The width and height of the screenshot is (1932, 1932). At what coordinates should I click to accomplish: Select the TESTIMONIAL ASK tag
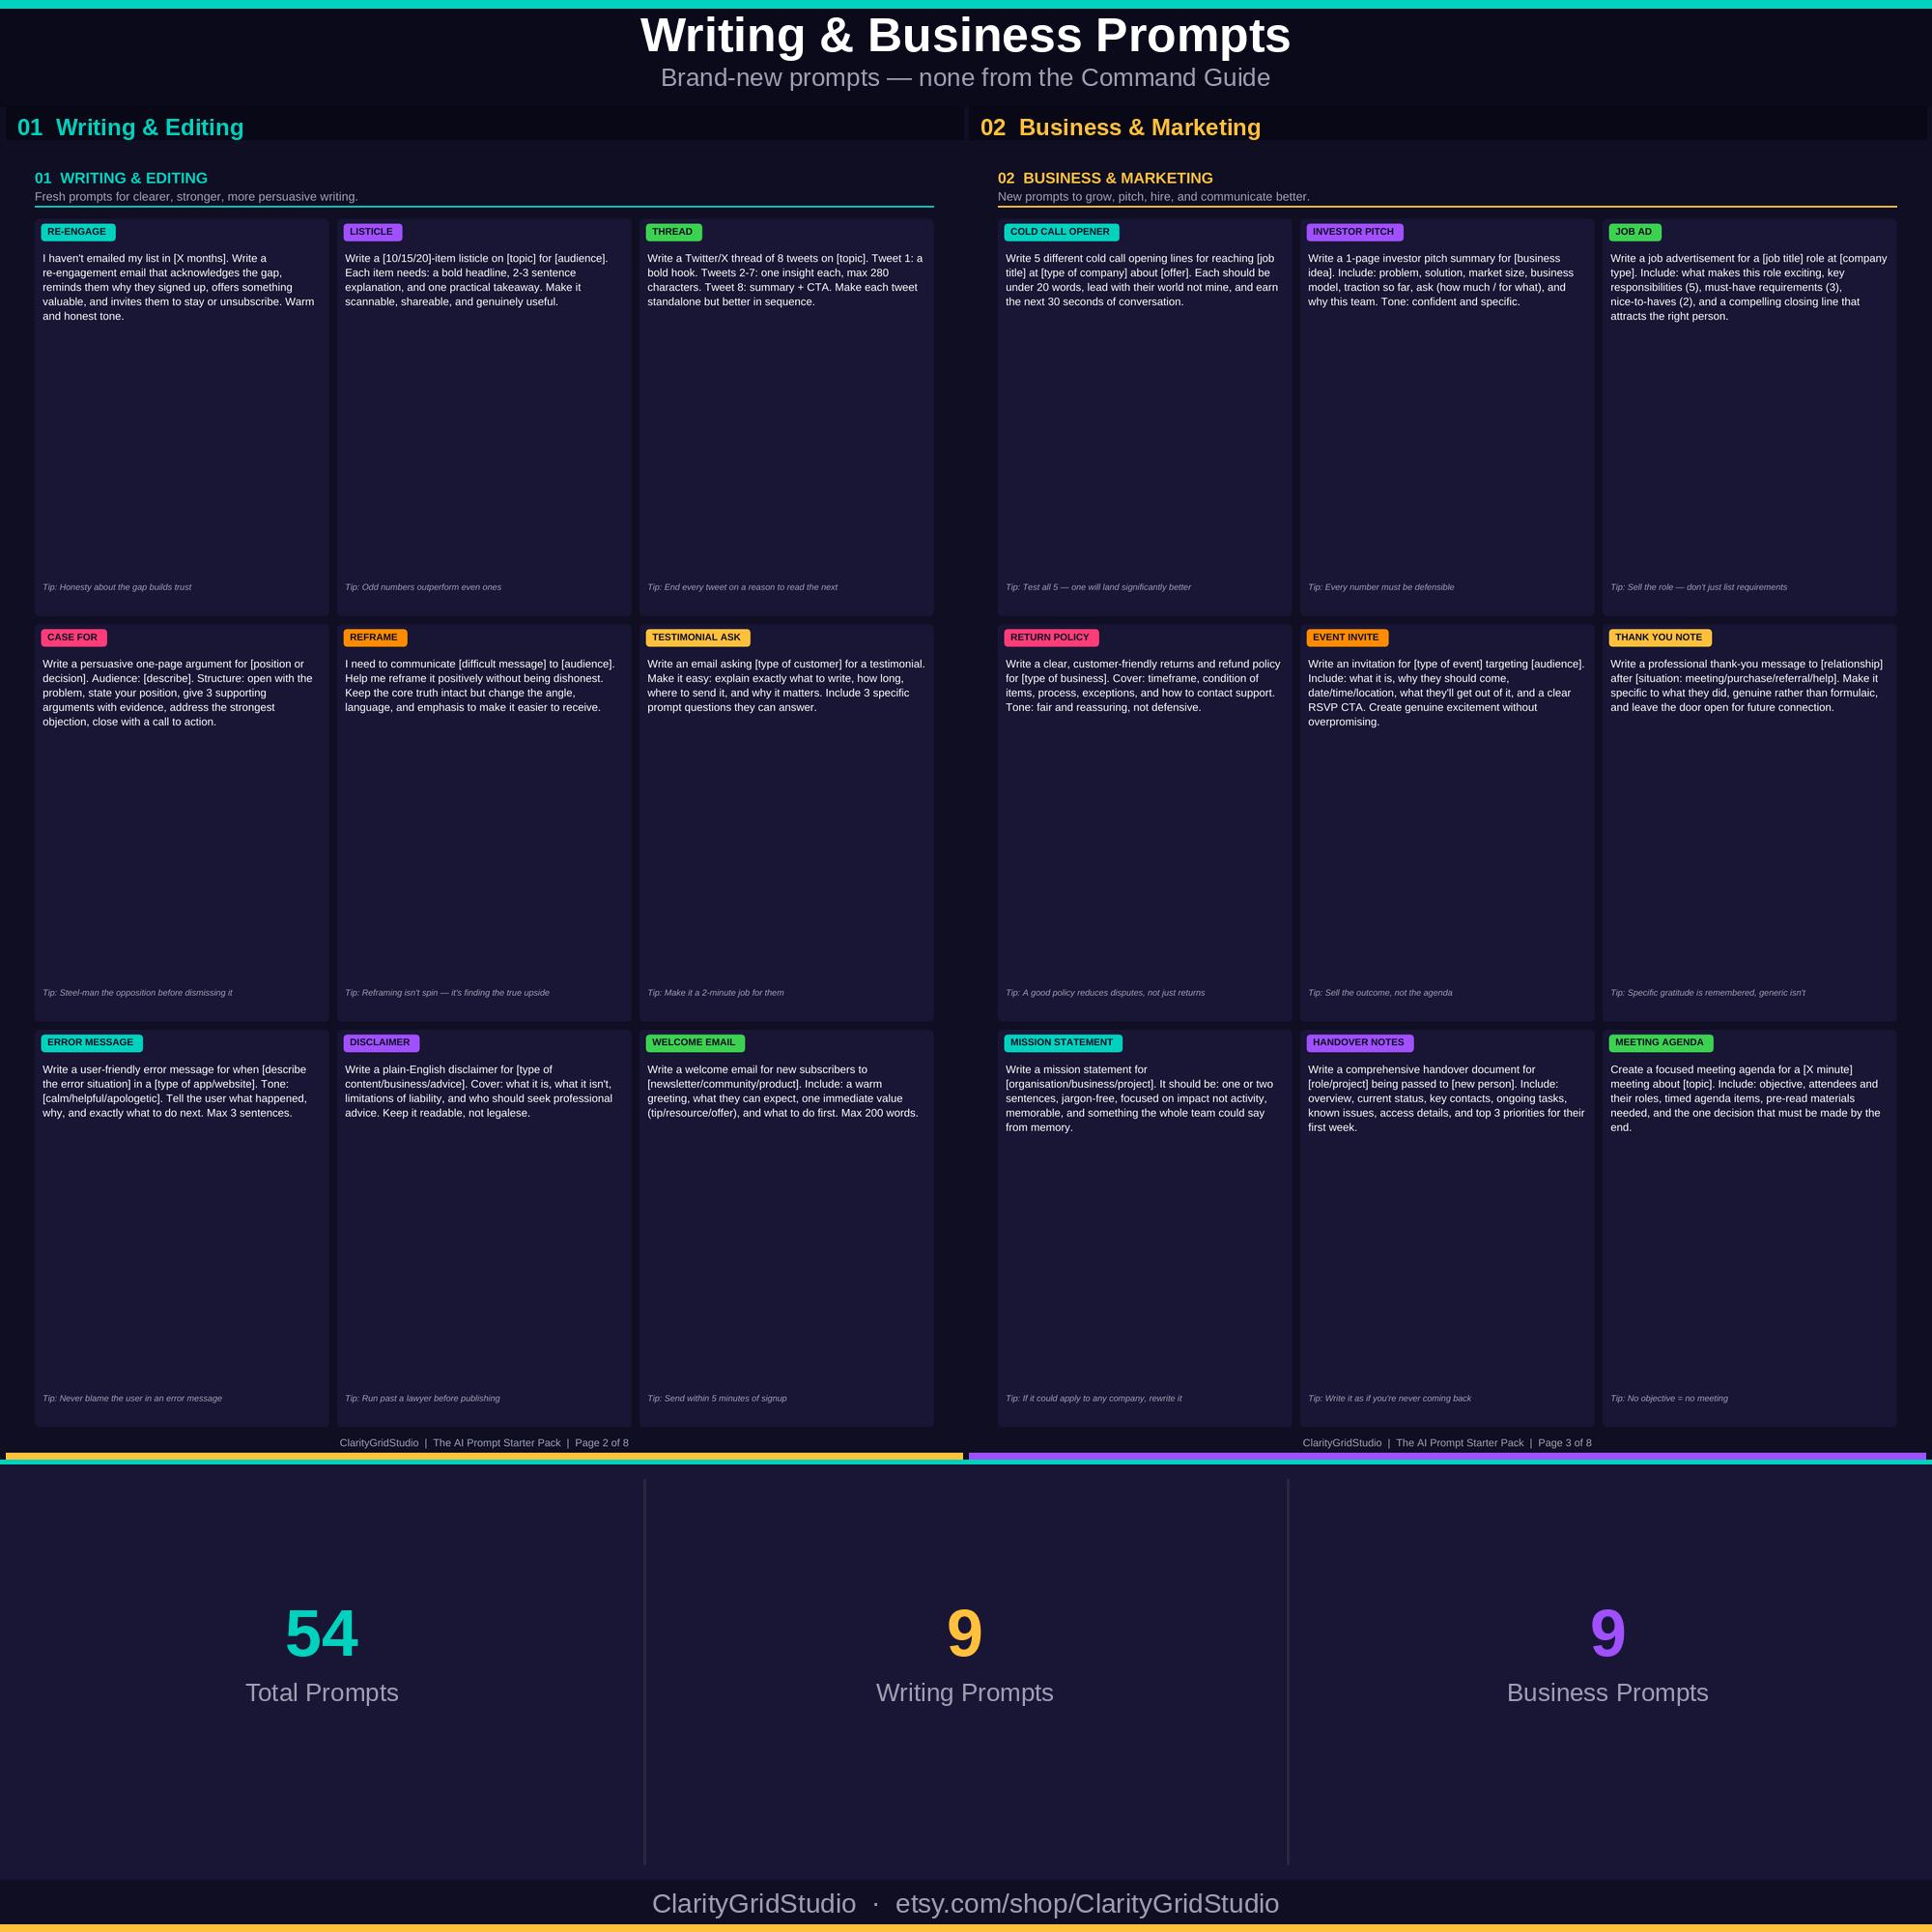pyautogui.click(x=698, y=637)
